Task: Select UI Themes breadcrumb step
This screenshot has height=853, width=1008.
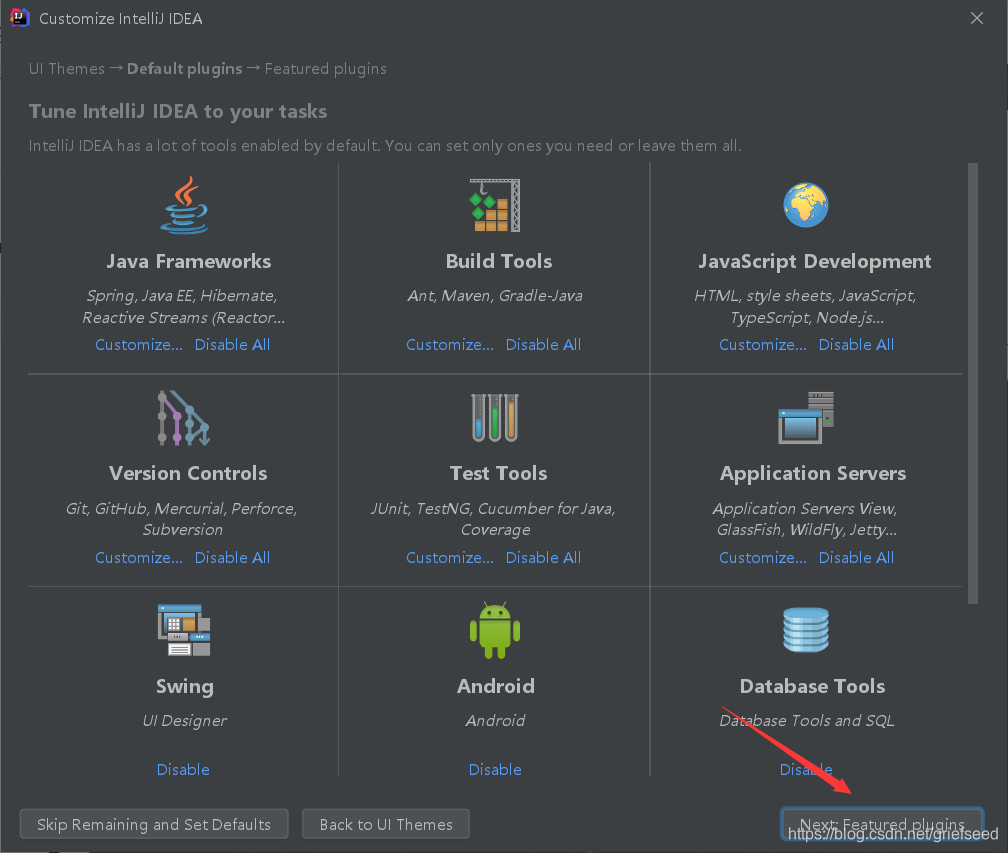Action: (67, 69)
